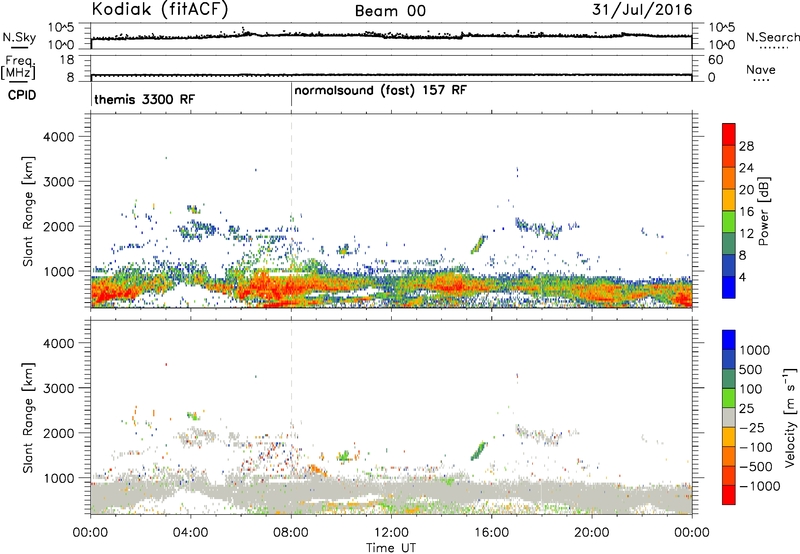The width and height of the screenshot is (800, 554).
Task: Click the noise trace in N.Sky panel
Action: tap(391, 36)
